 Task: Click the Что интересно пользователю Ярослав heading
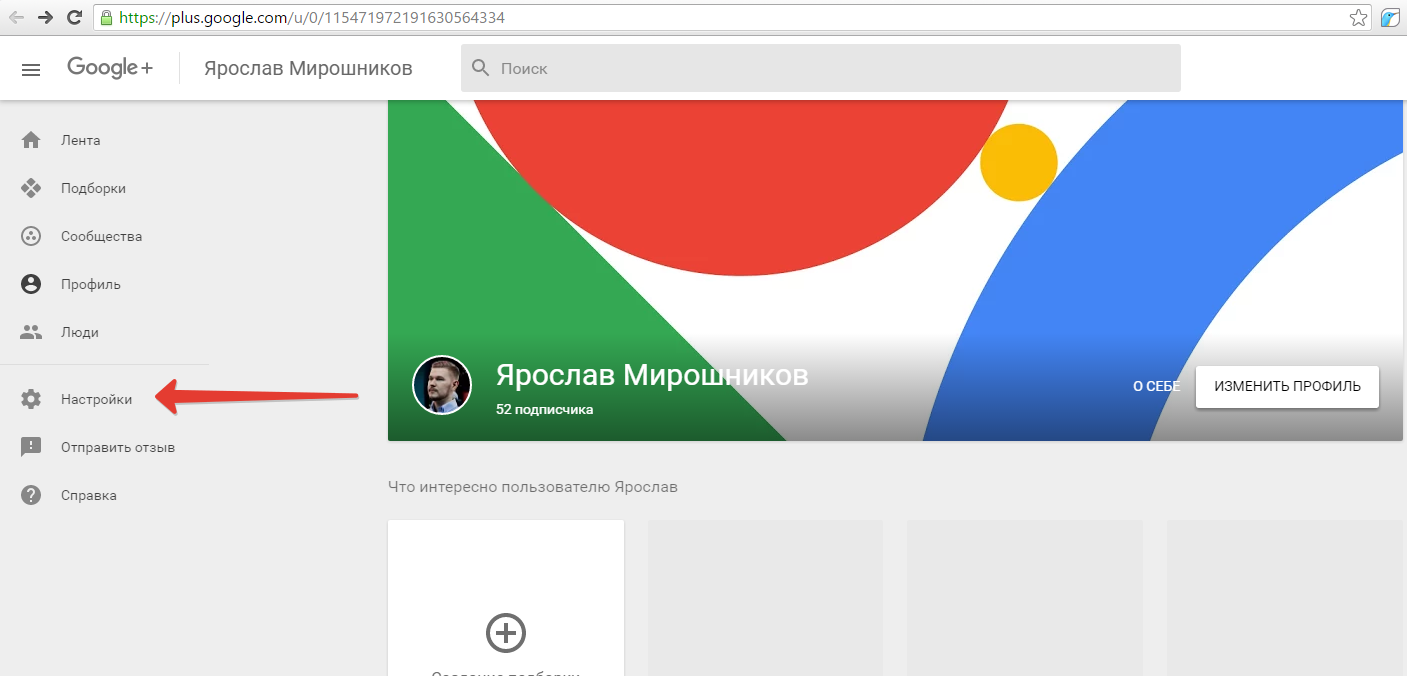point(533,487)
